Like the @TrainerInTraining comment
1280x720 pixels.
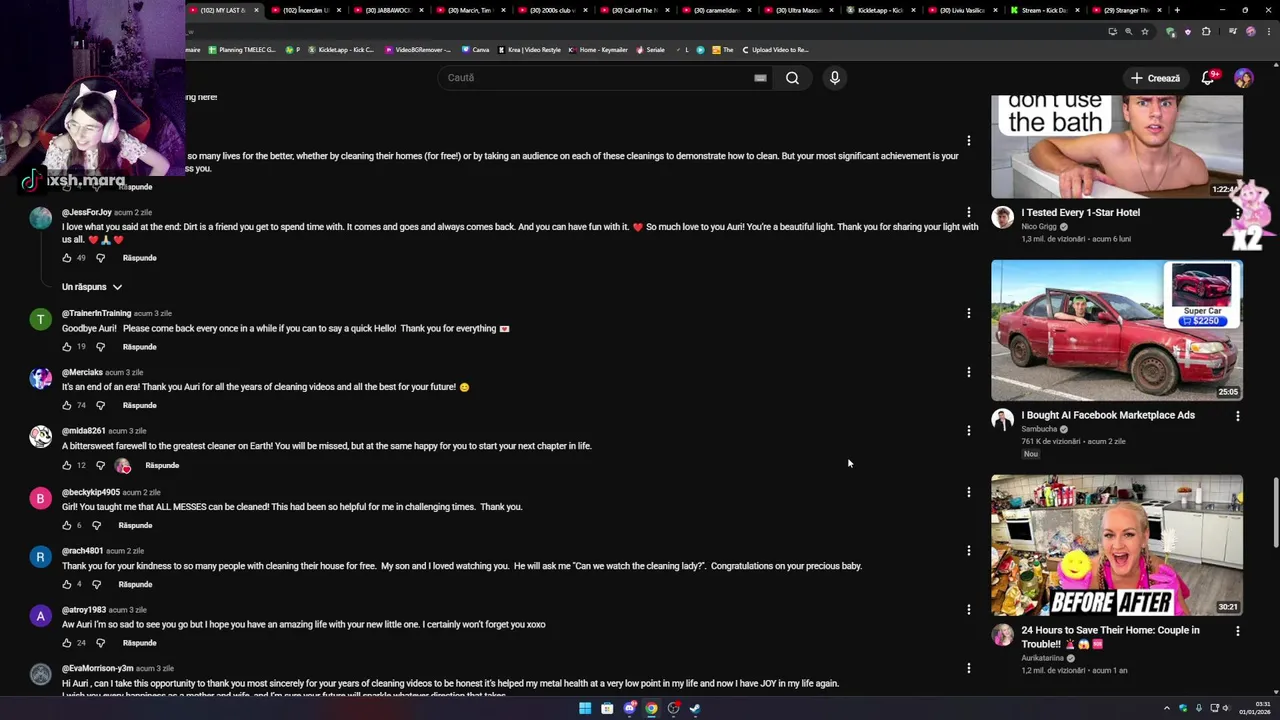click(67, 347)
